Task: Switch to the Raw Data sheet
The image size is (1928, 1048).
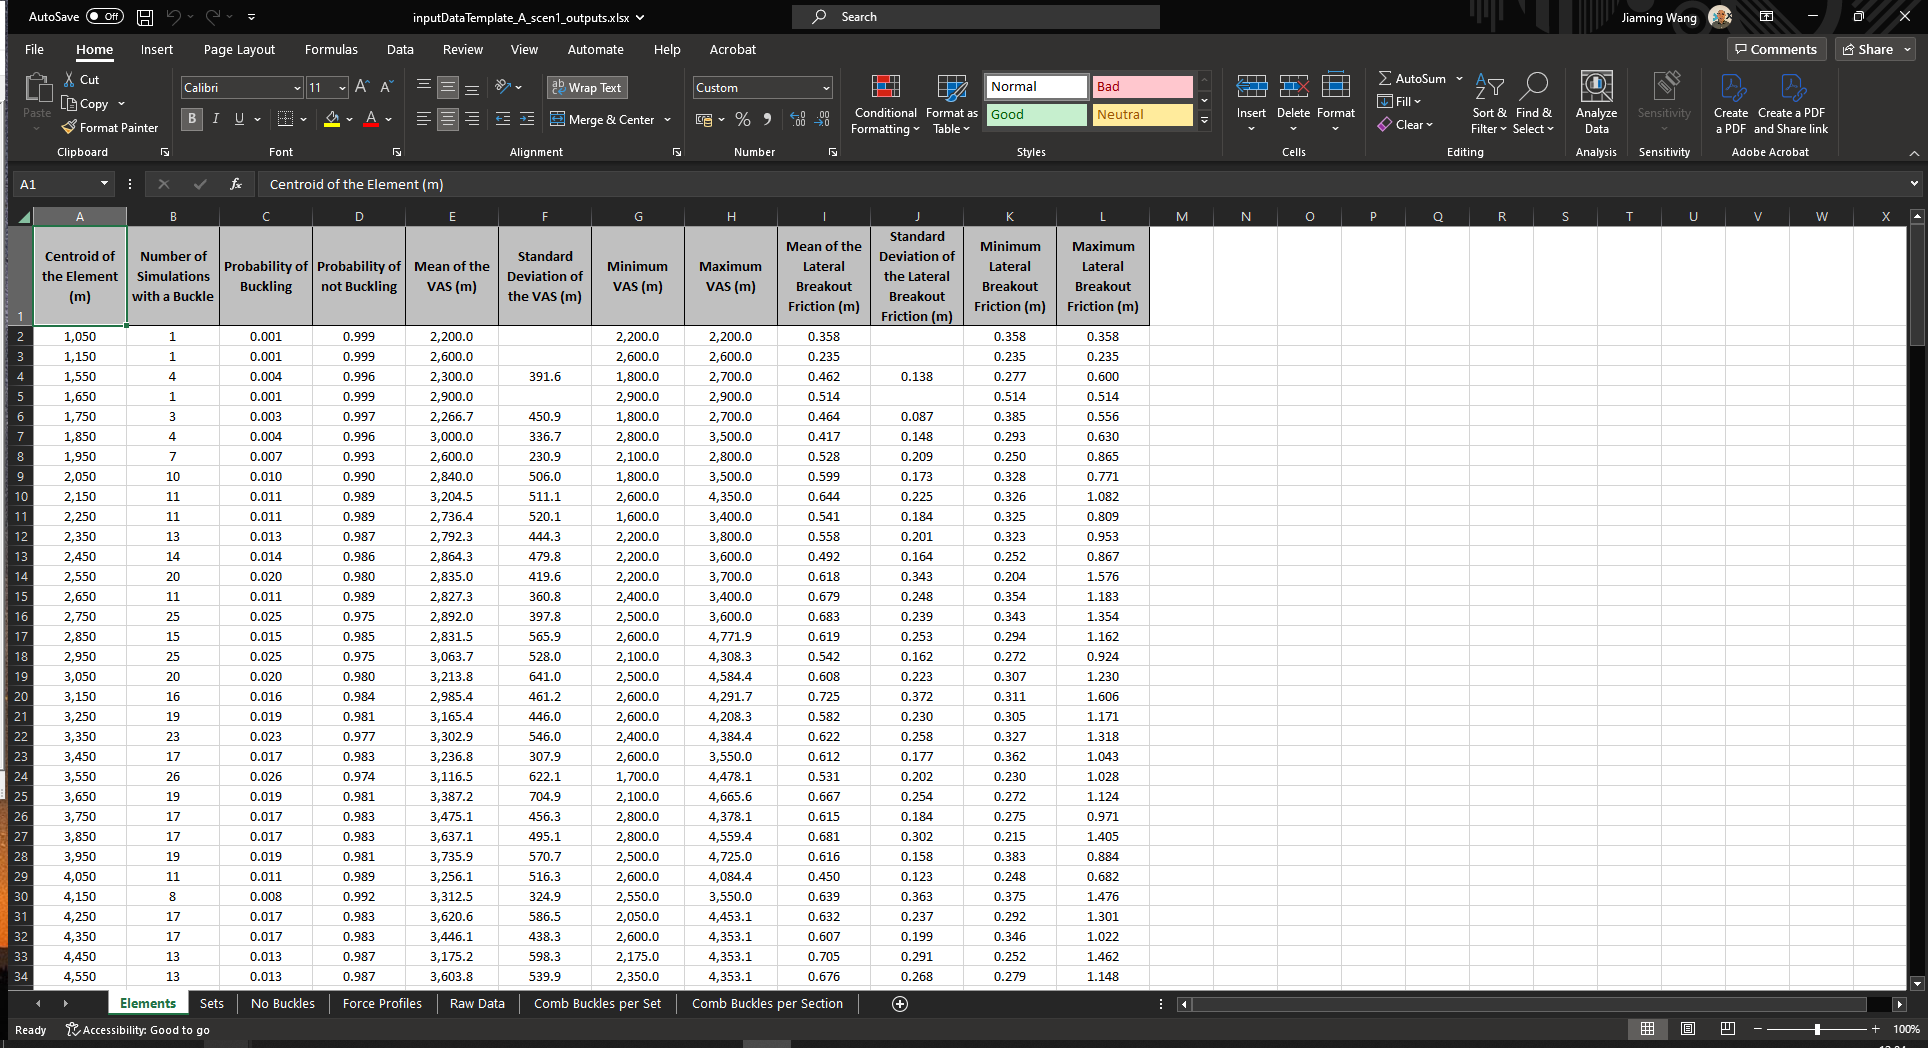Action: tap(477, 1004)
